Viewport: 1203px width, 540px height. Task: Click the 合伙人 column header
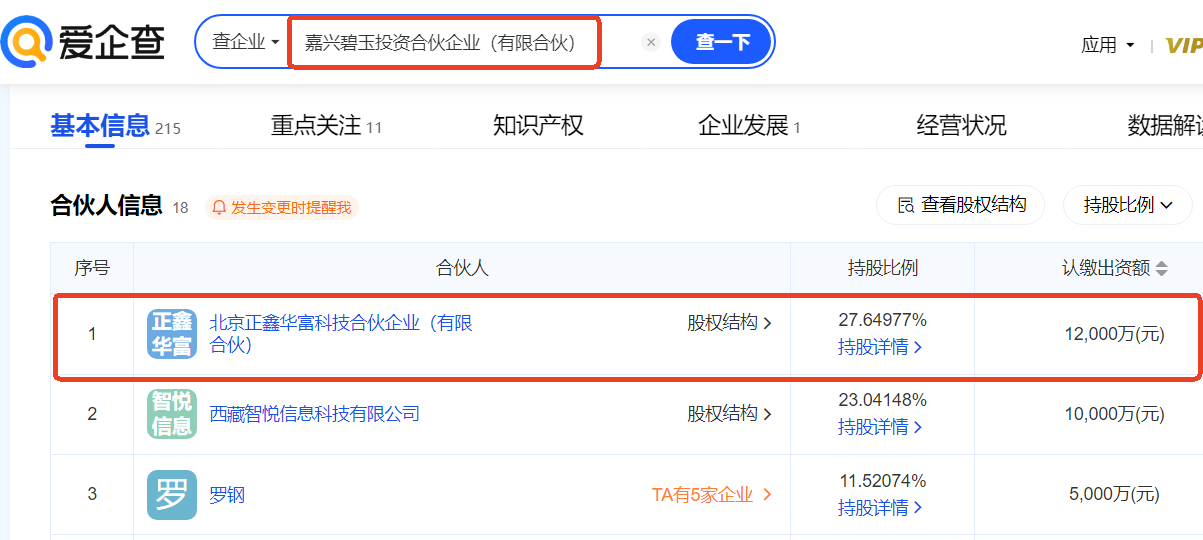point(462,268)
